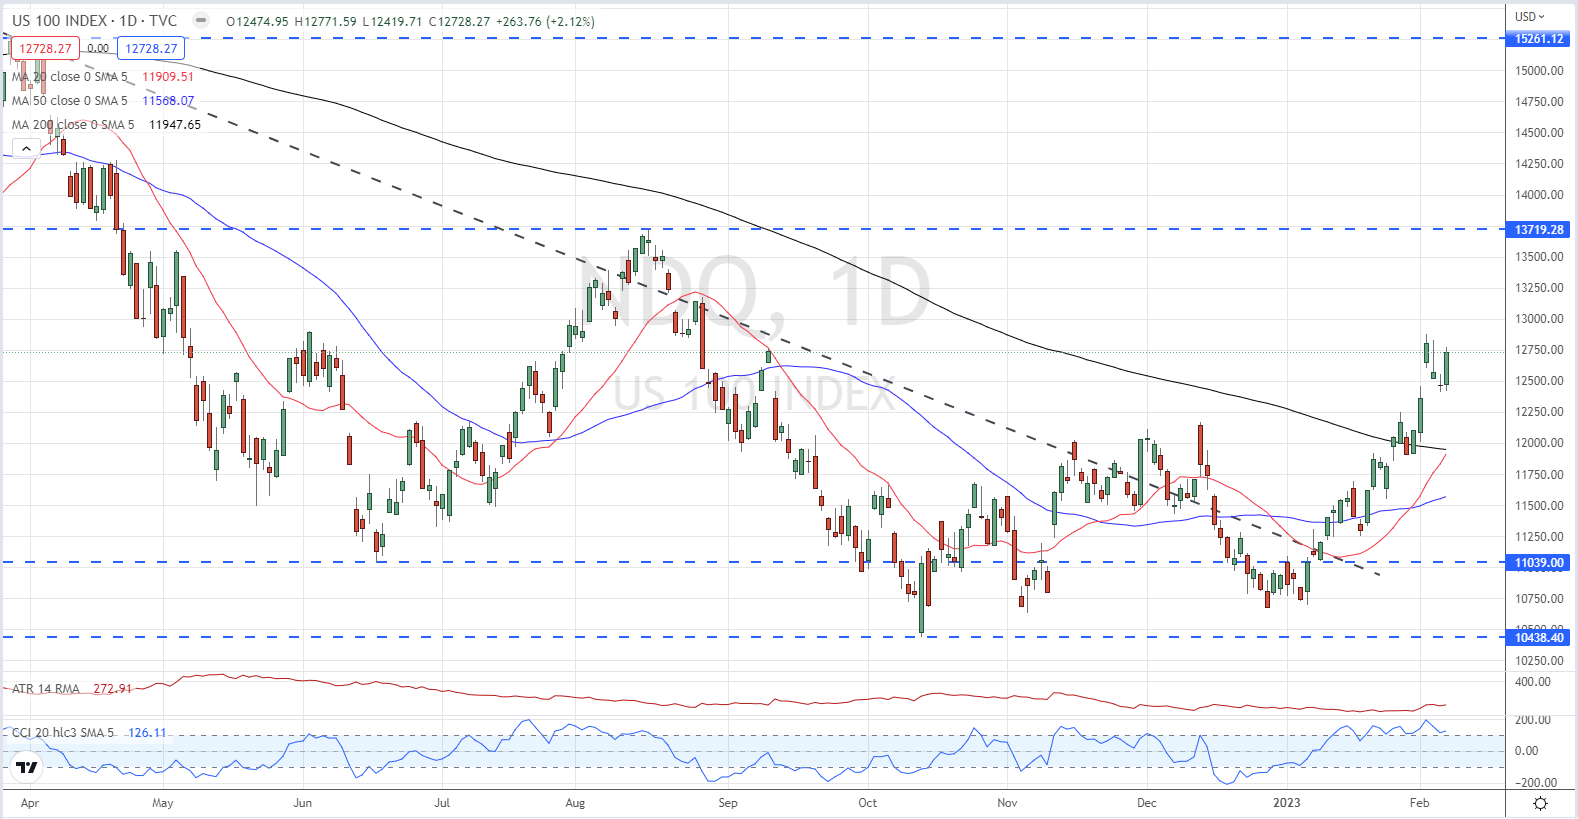Click the 12000.00 price scale label
The image size is (1578, 819).
click(x=1540, y=443)
